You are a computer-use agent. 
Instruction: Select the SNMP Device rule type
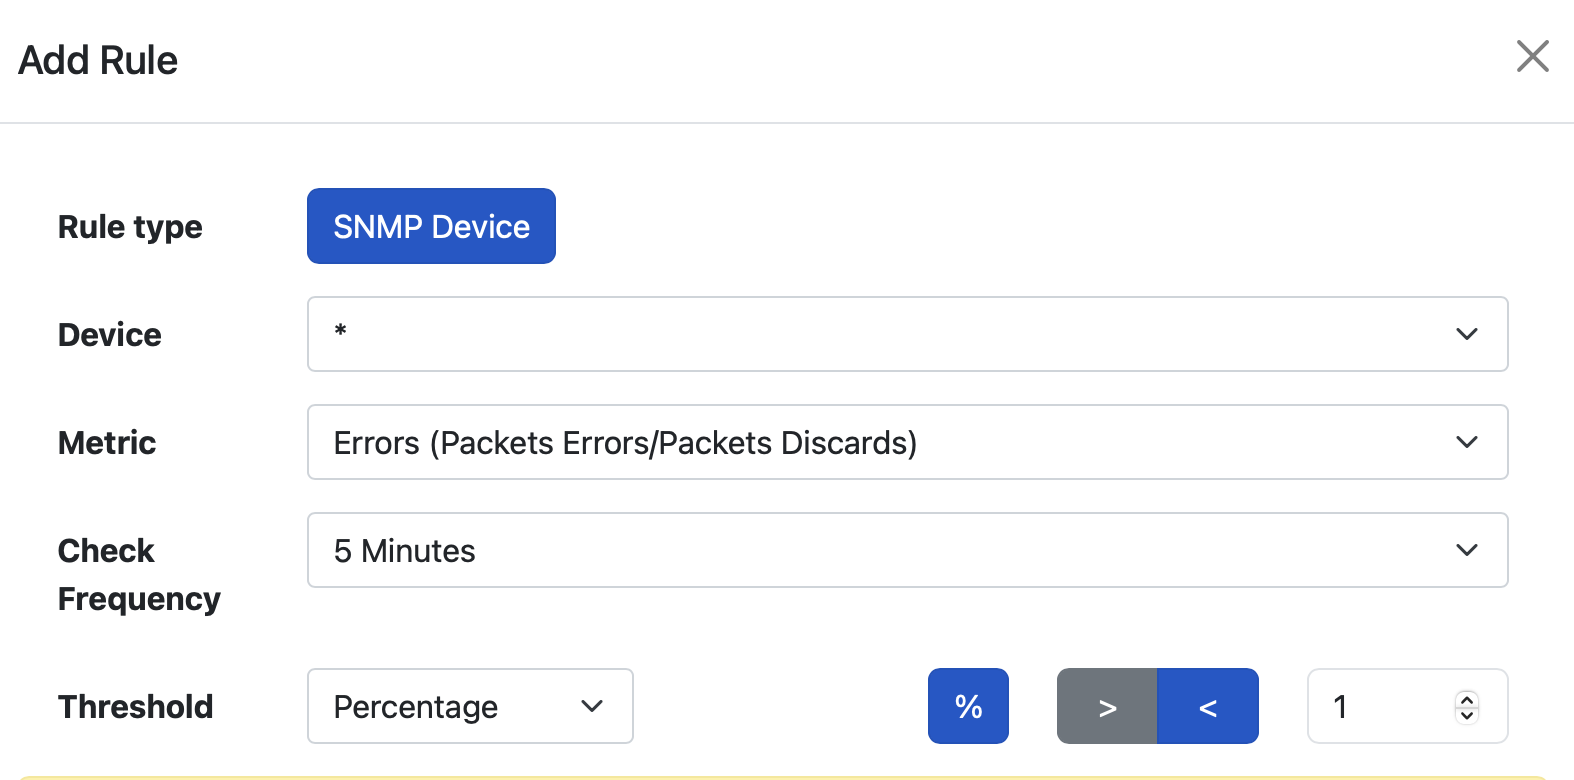(x=431, y=226)
